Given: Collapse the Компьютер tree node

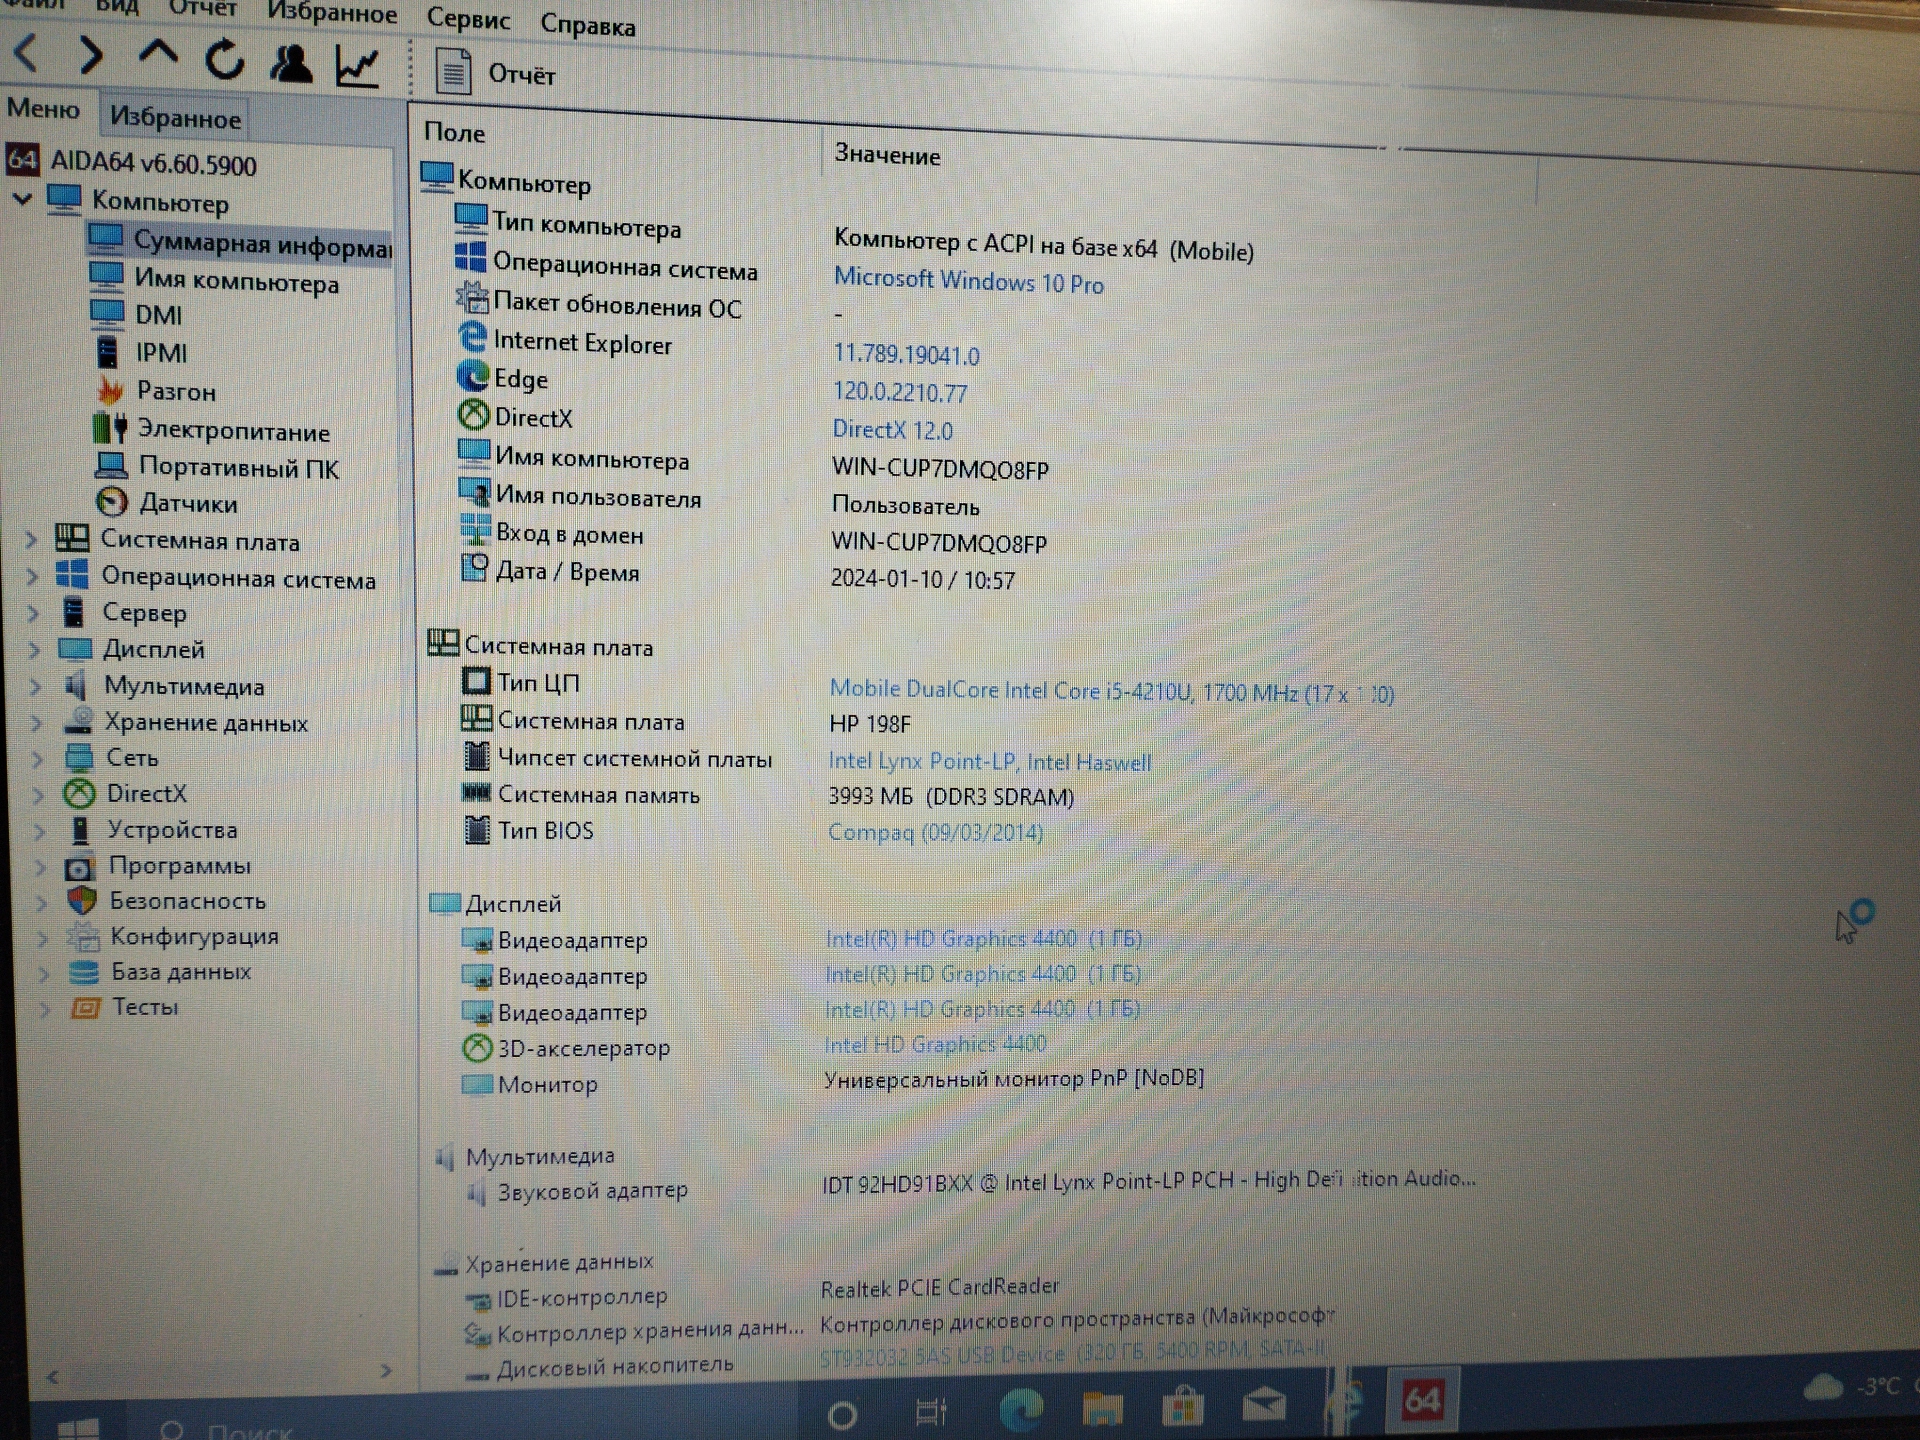Looking at the screenshot, I should (x=23, y=198).
